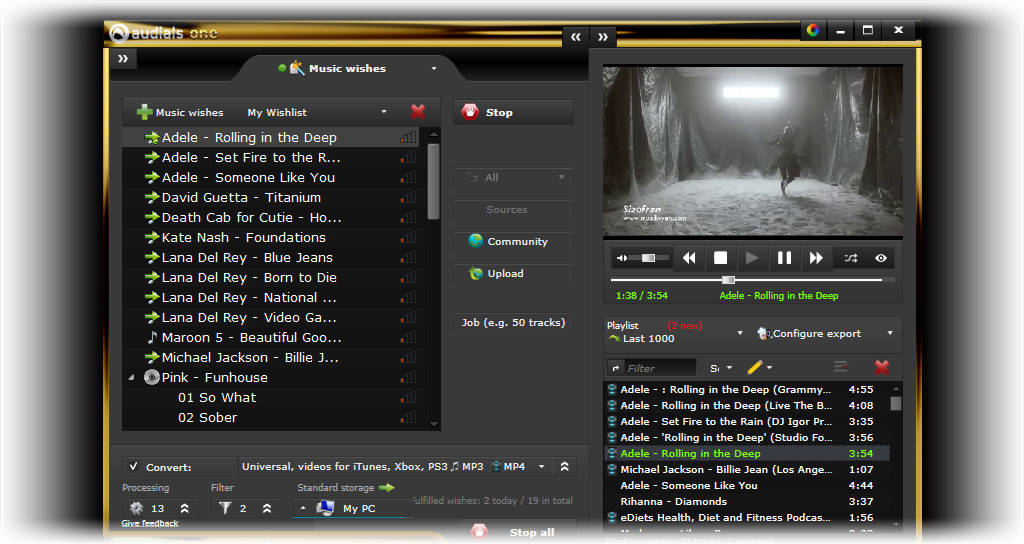This screenshot has width=1024, height=544.
Task: Open Job (e.g. 50 tracks) button
Action: click(x=513, y=323)
